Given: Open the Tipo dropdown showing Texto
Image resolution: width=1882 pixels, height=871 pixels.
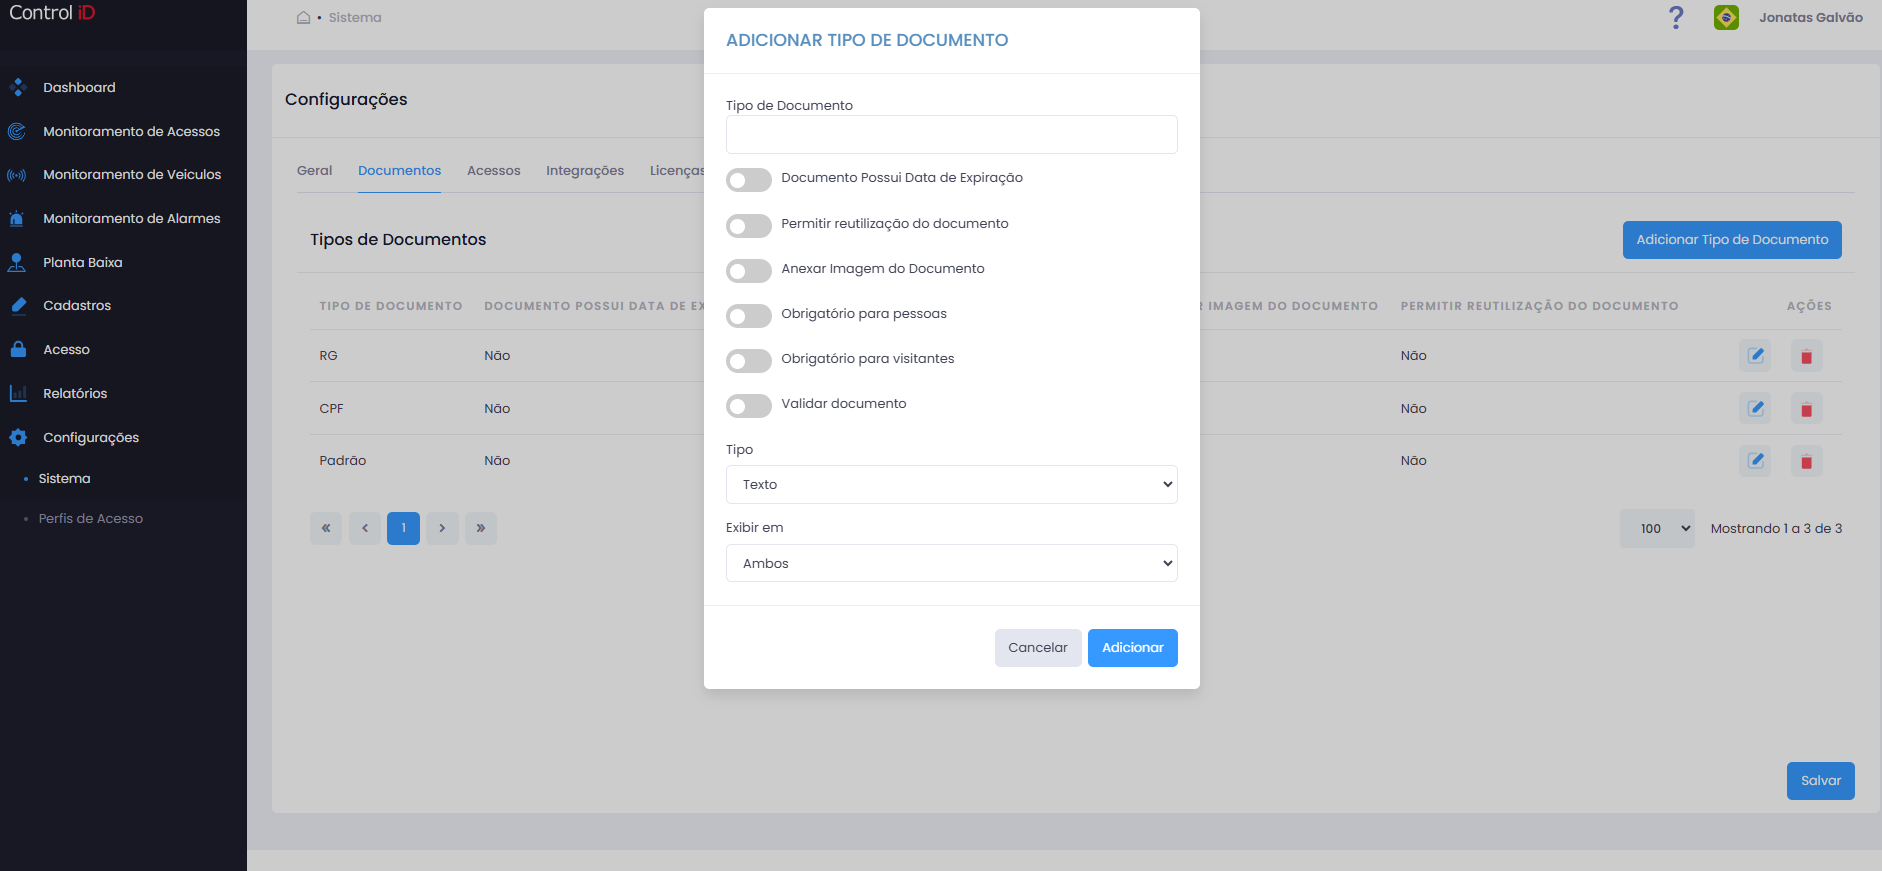Looking at the screenshot, I should click(x=951, y=484).
